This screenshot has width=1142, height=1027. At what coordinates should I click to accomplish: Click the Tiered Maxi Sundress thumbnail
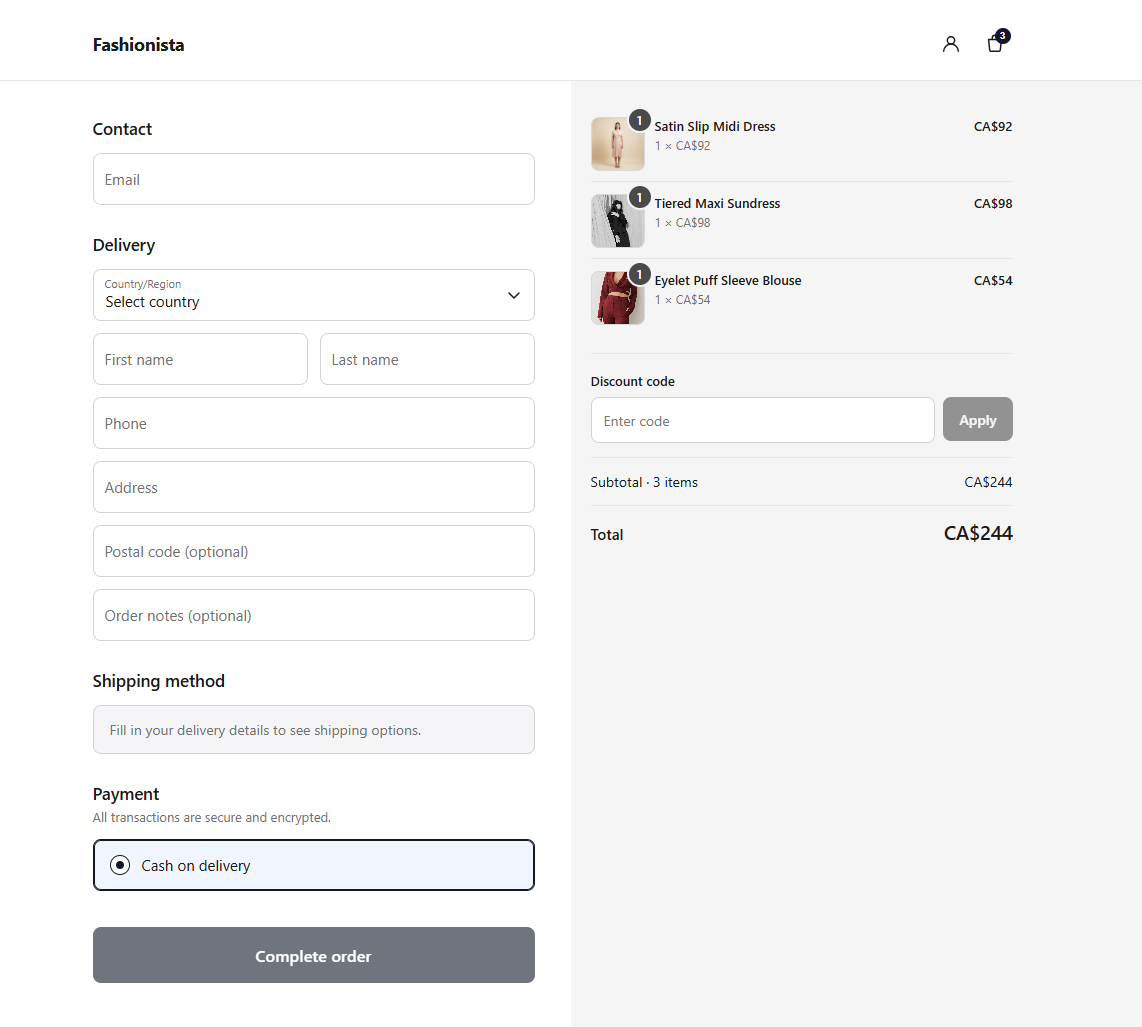(x=618, y=221)
